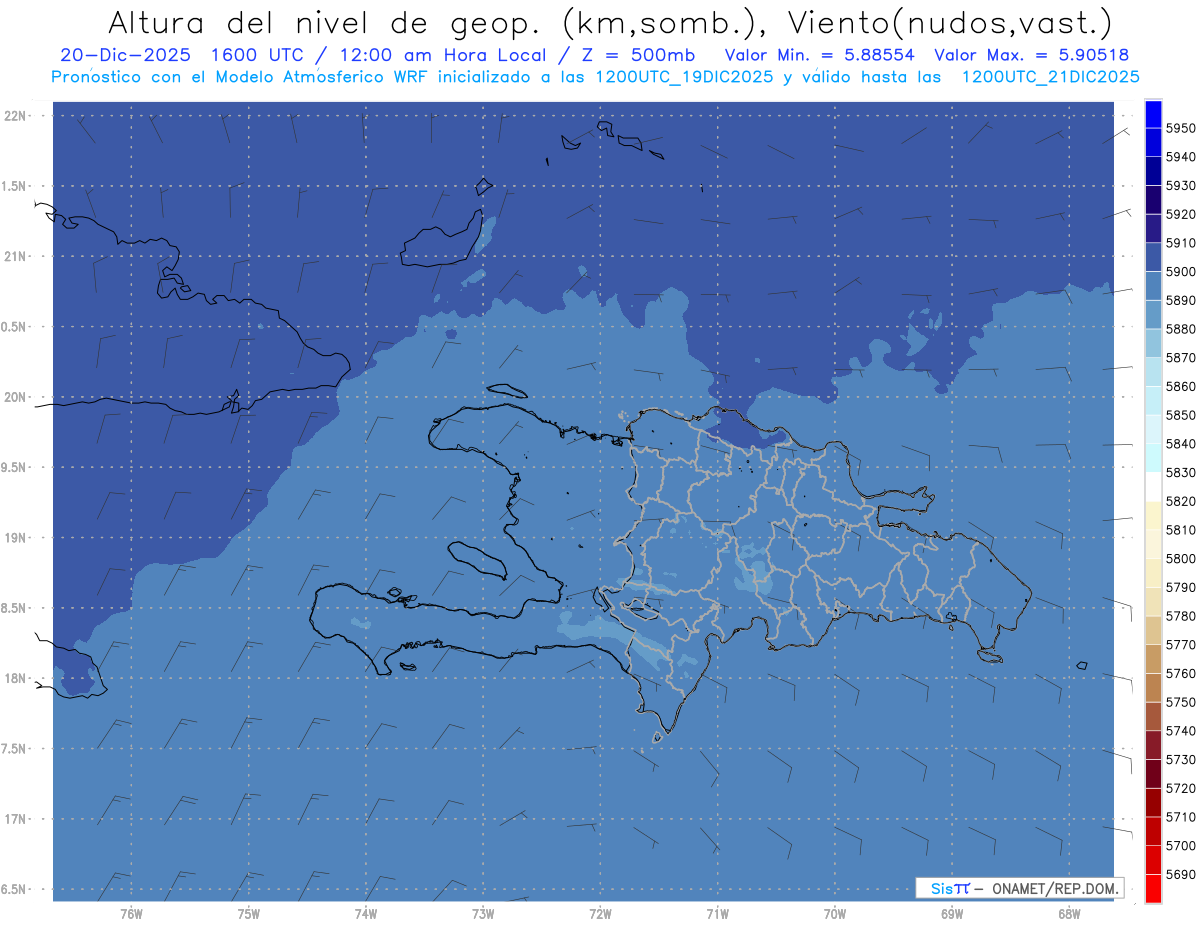Click the '69W' longitude label
Image resolution: width=1200 pixels, height=927 pixels.
[x=952, y=913]
